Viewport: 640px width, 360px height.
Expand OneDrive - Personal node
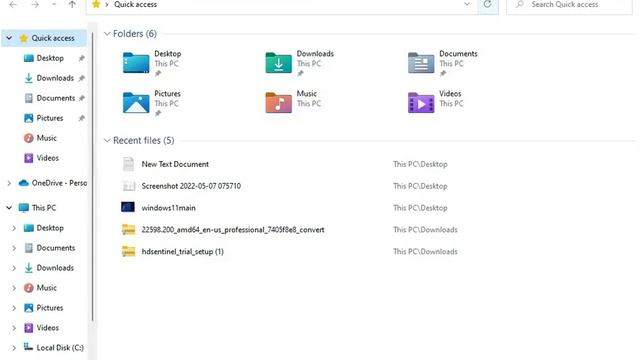[9, 183]
